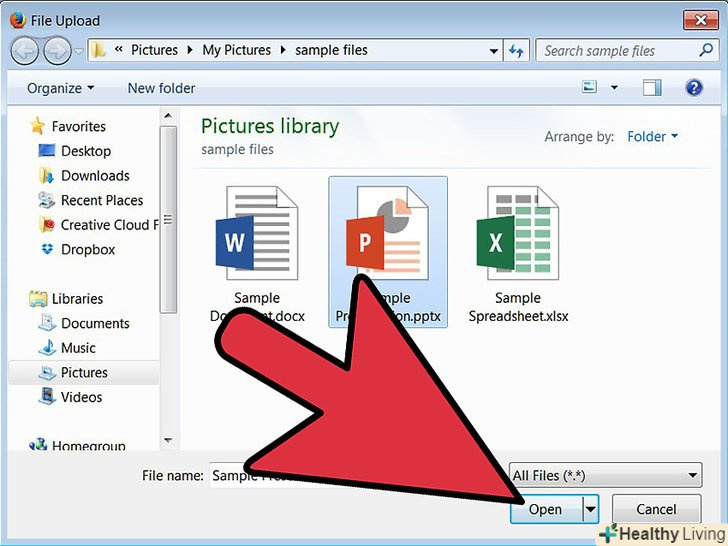Open Creative Cloud Files folder
This screenshot has width=728, height=546.
(109, 225)
